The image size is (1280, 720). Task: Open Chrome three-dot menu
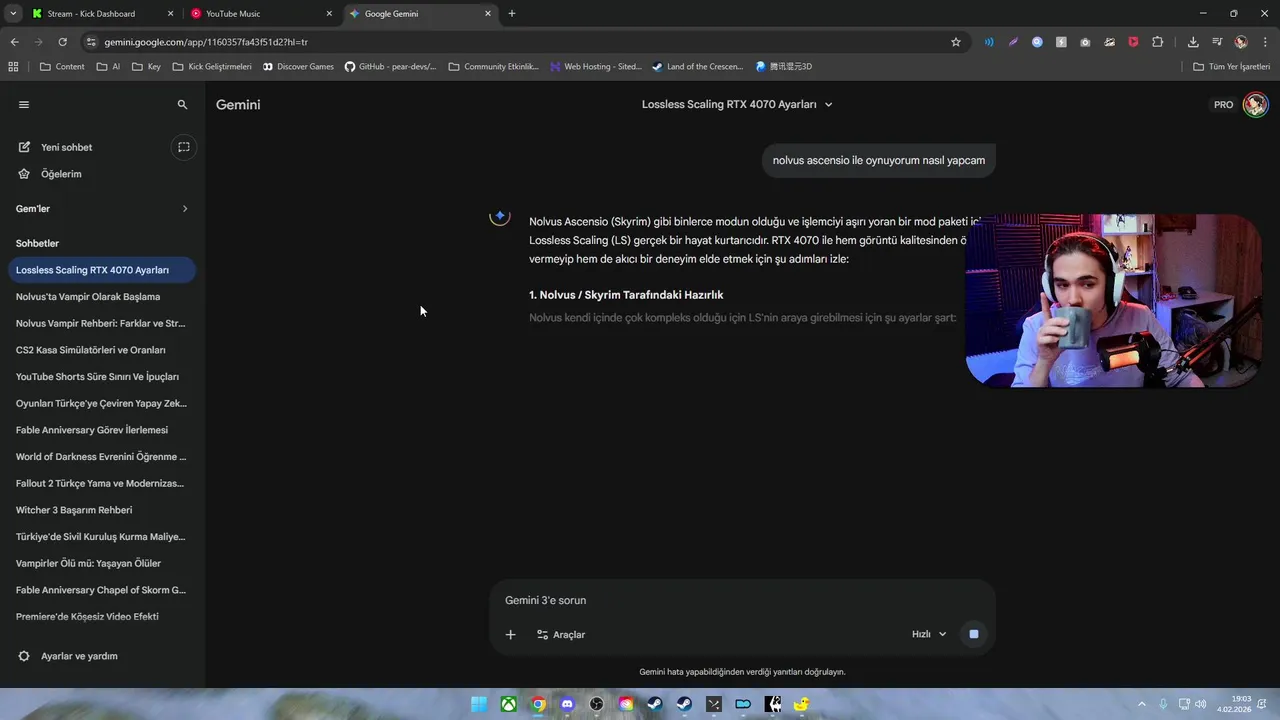tap(1265, 42)
